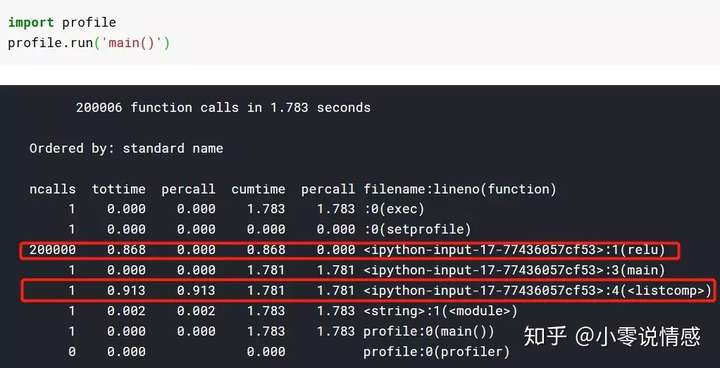The image size is (720, 368).
Task: Select the highlighted relu profile row
Action: coord(350,250)
